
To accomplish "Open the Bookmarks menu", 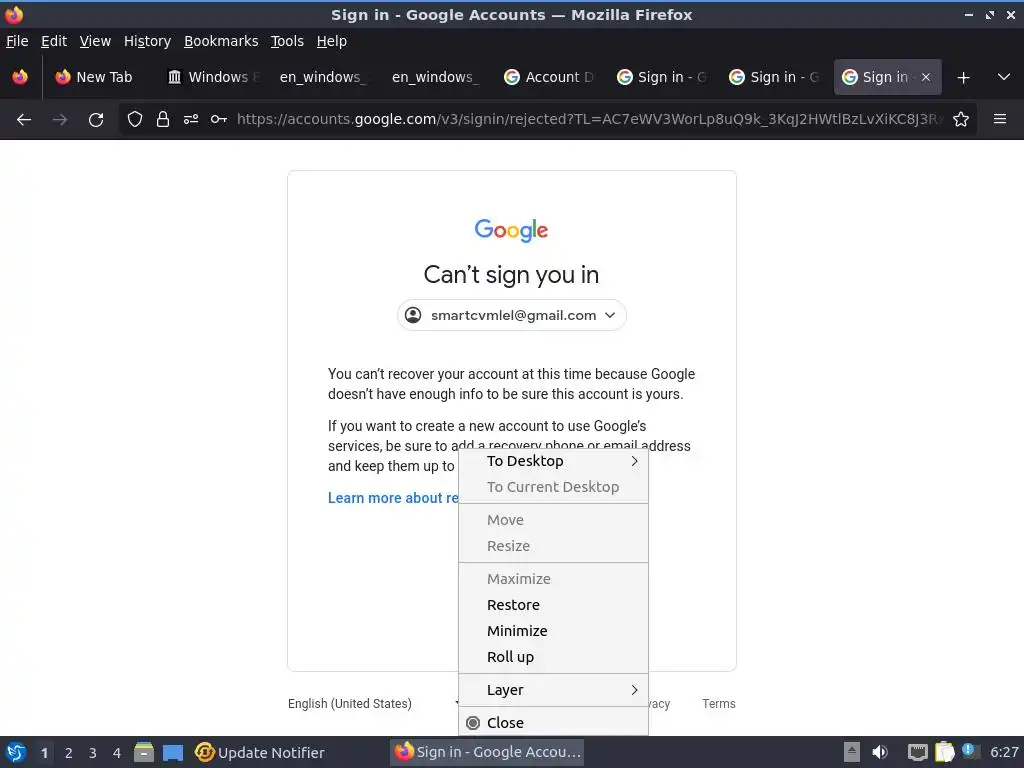I will 221,41.
